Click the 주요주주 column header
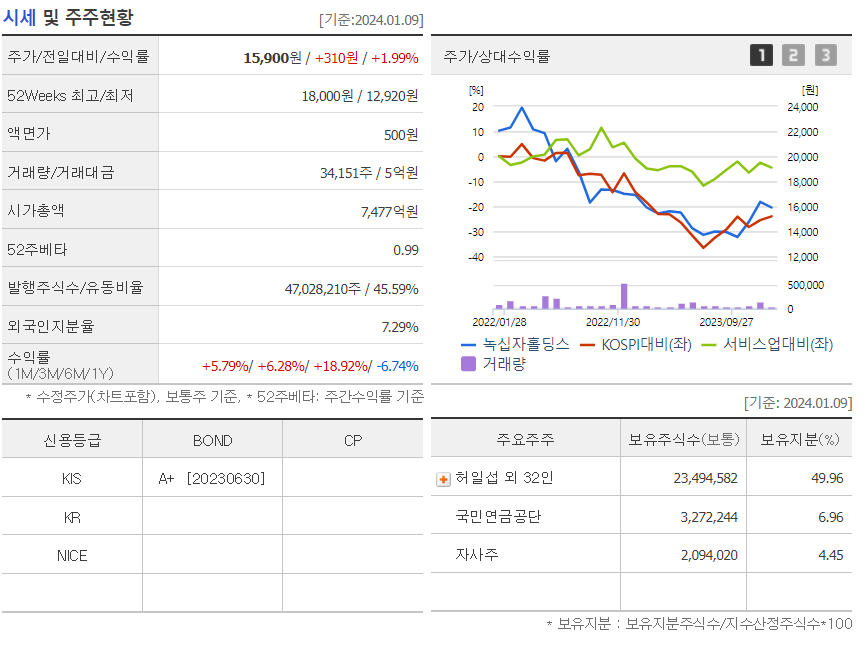868x645 pixels. pyautogui.click(x=525, y=440)
